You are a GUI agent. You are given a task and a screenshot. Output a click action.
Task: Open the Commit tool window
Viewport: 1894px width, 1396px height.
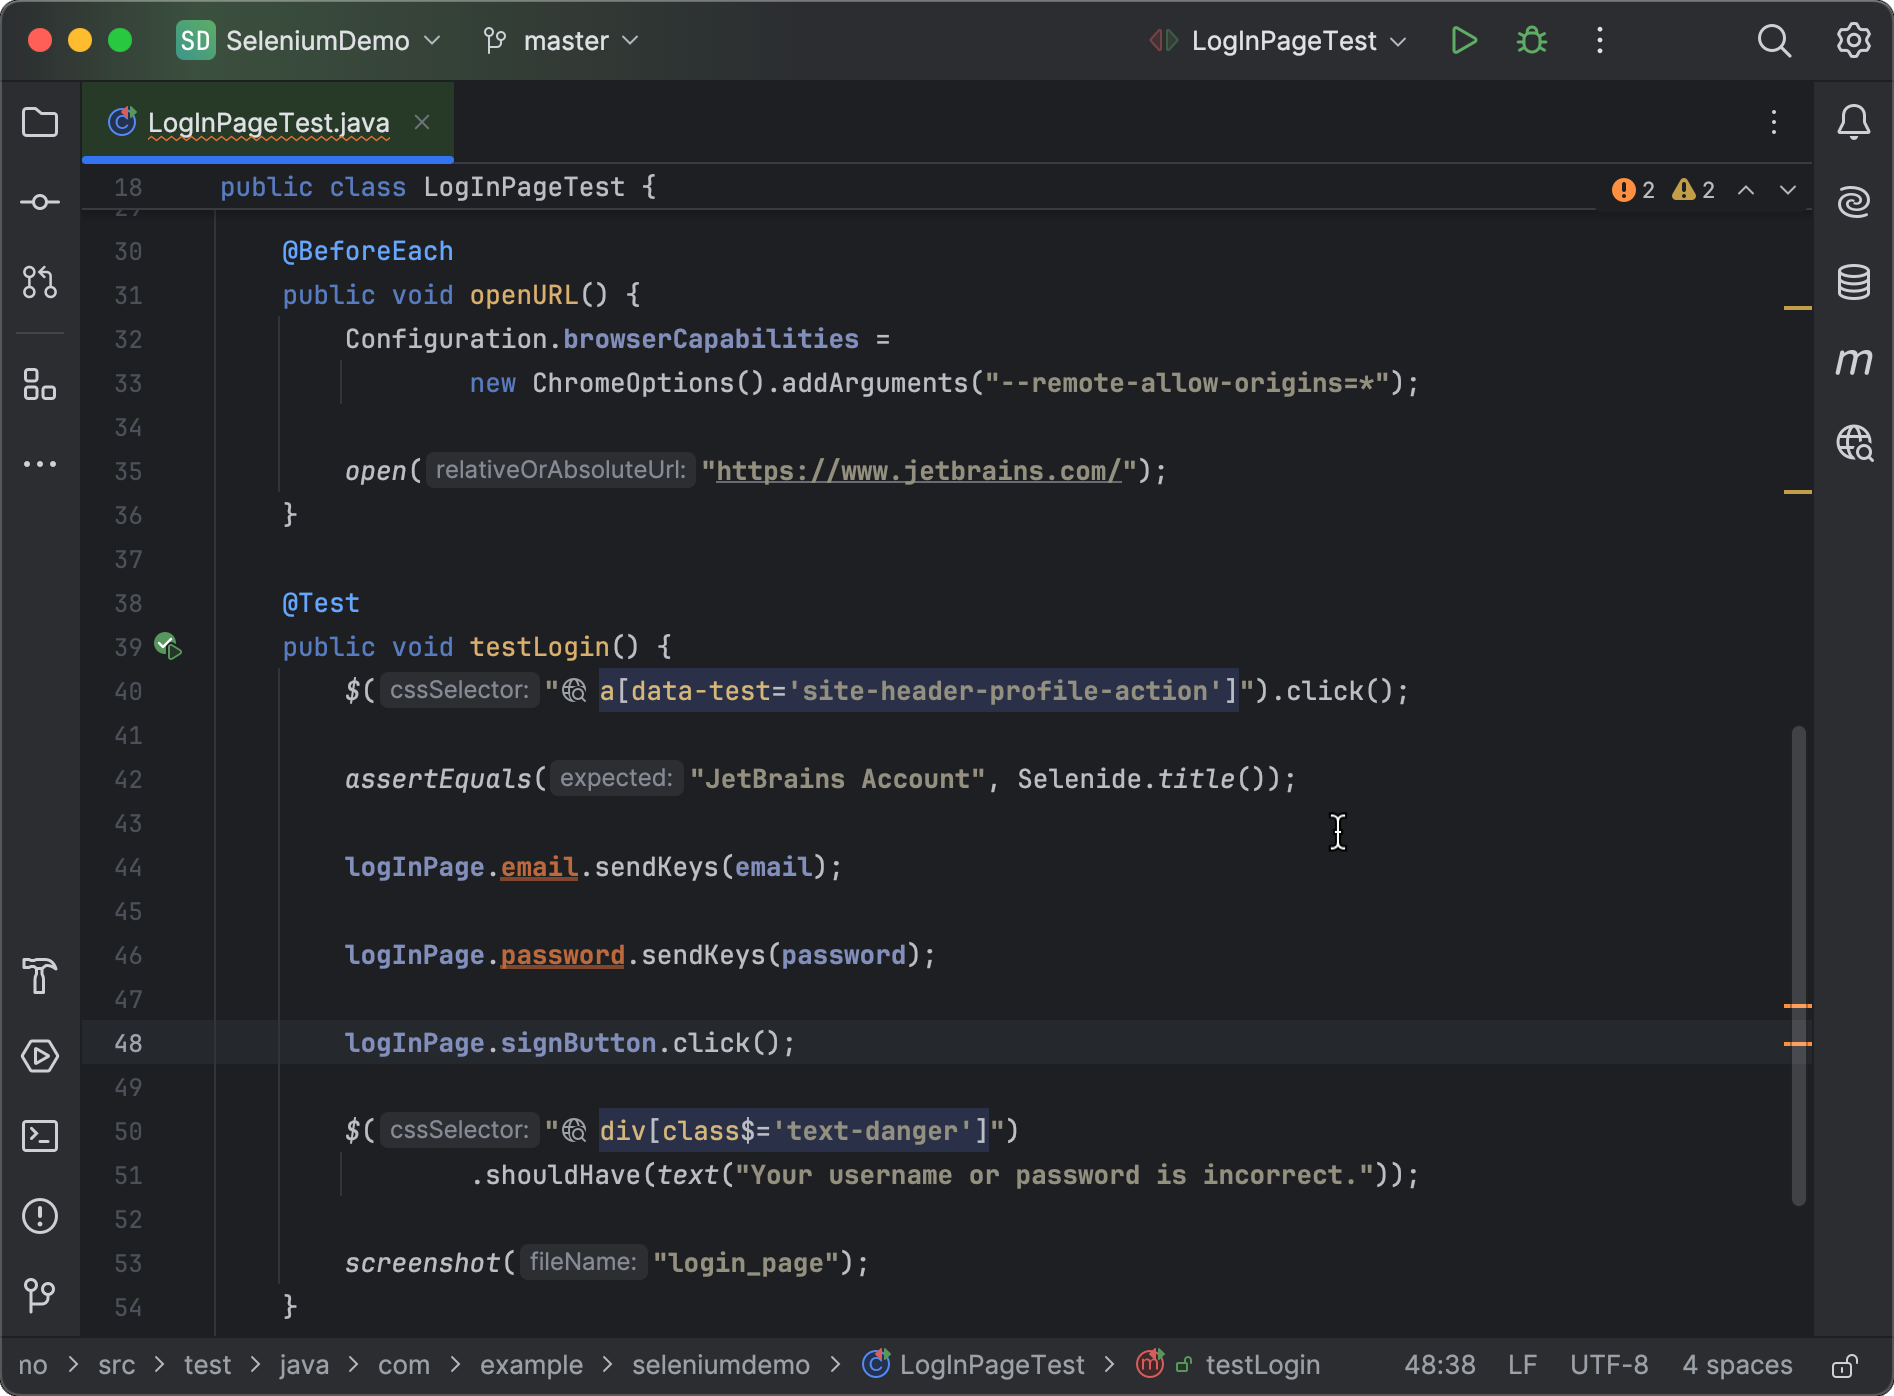click(40, 200)
